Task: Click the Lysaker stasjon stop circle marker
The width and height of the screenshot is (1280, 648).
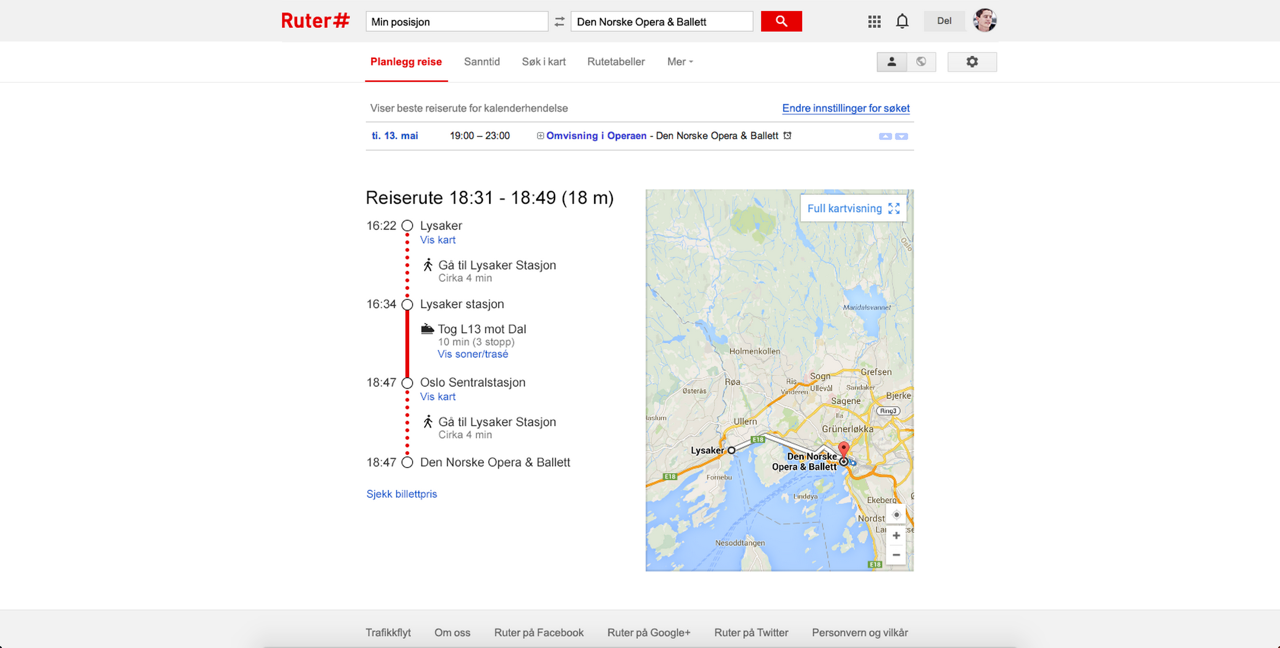Action: (x=407, y=304)
